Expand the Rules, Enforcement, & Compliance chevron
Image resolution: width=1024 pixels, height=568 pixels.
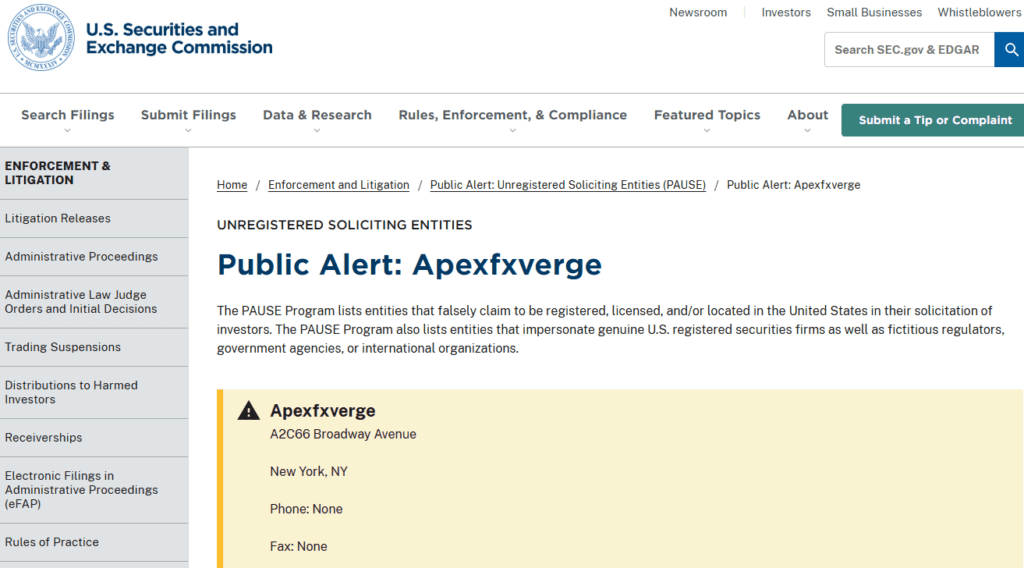513,131
